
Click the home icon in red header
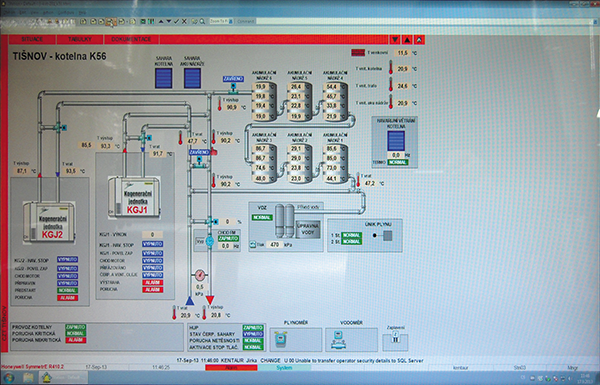point(419,39)
